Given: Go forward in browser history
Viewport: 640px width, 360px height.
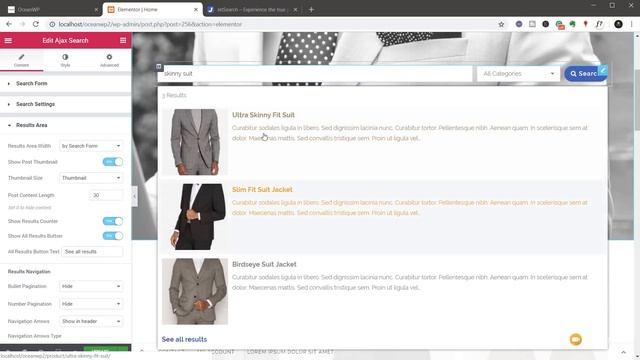Looking at the screenshot, I should click(x=22, y=24).
